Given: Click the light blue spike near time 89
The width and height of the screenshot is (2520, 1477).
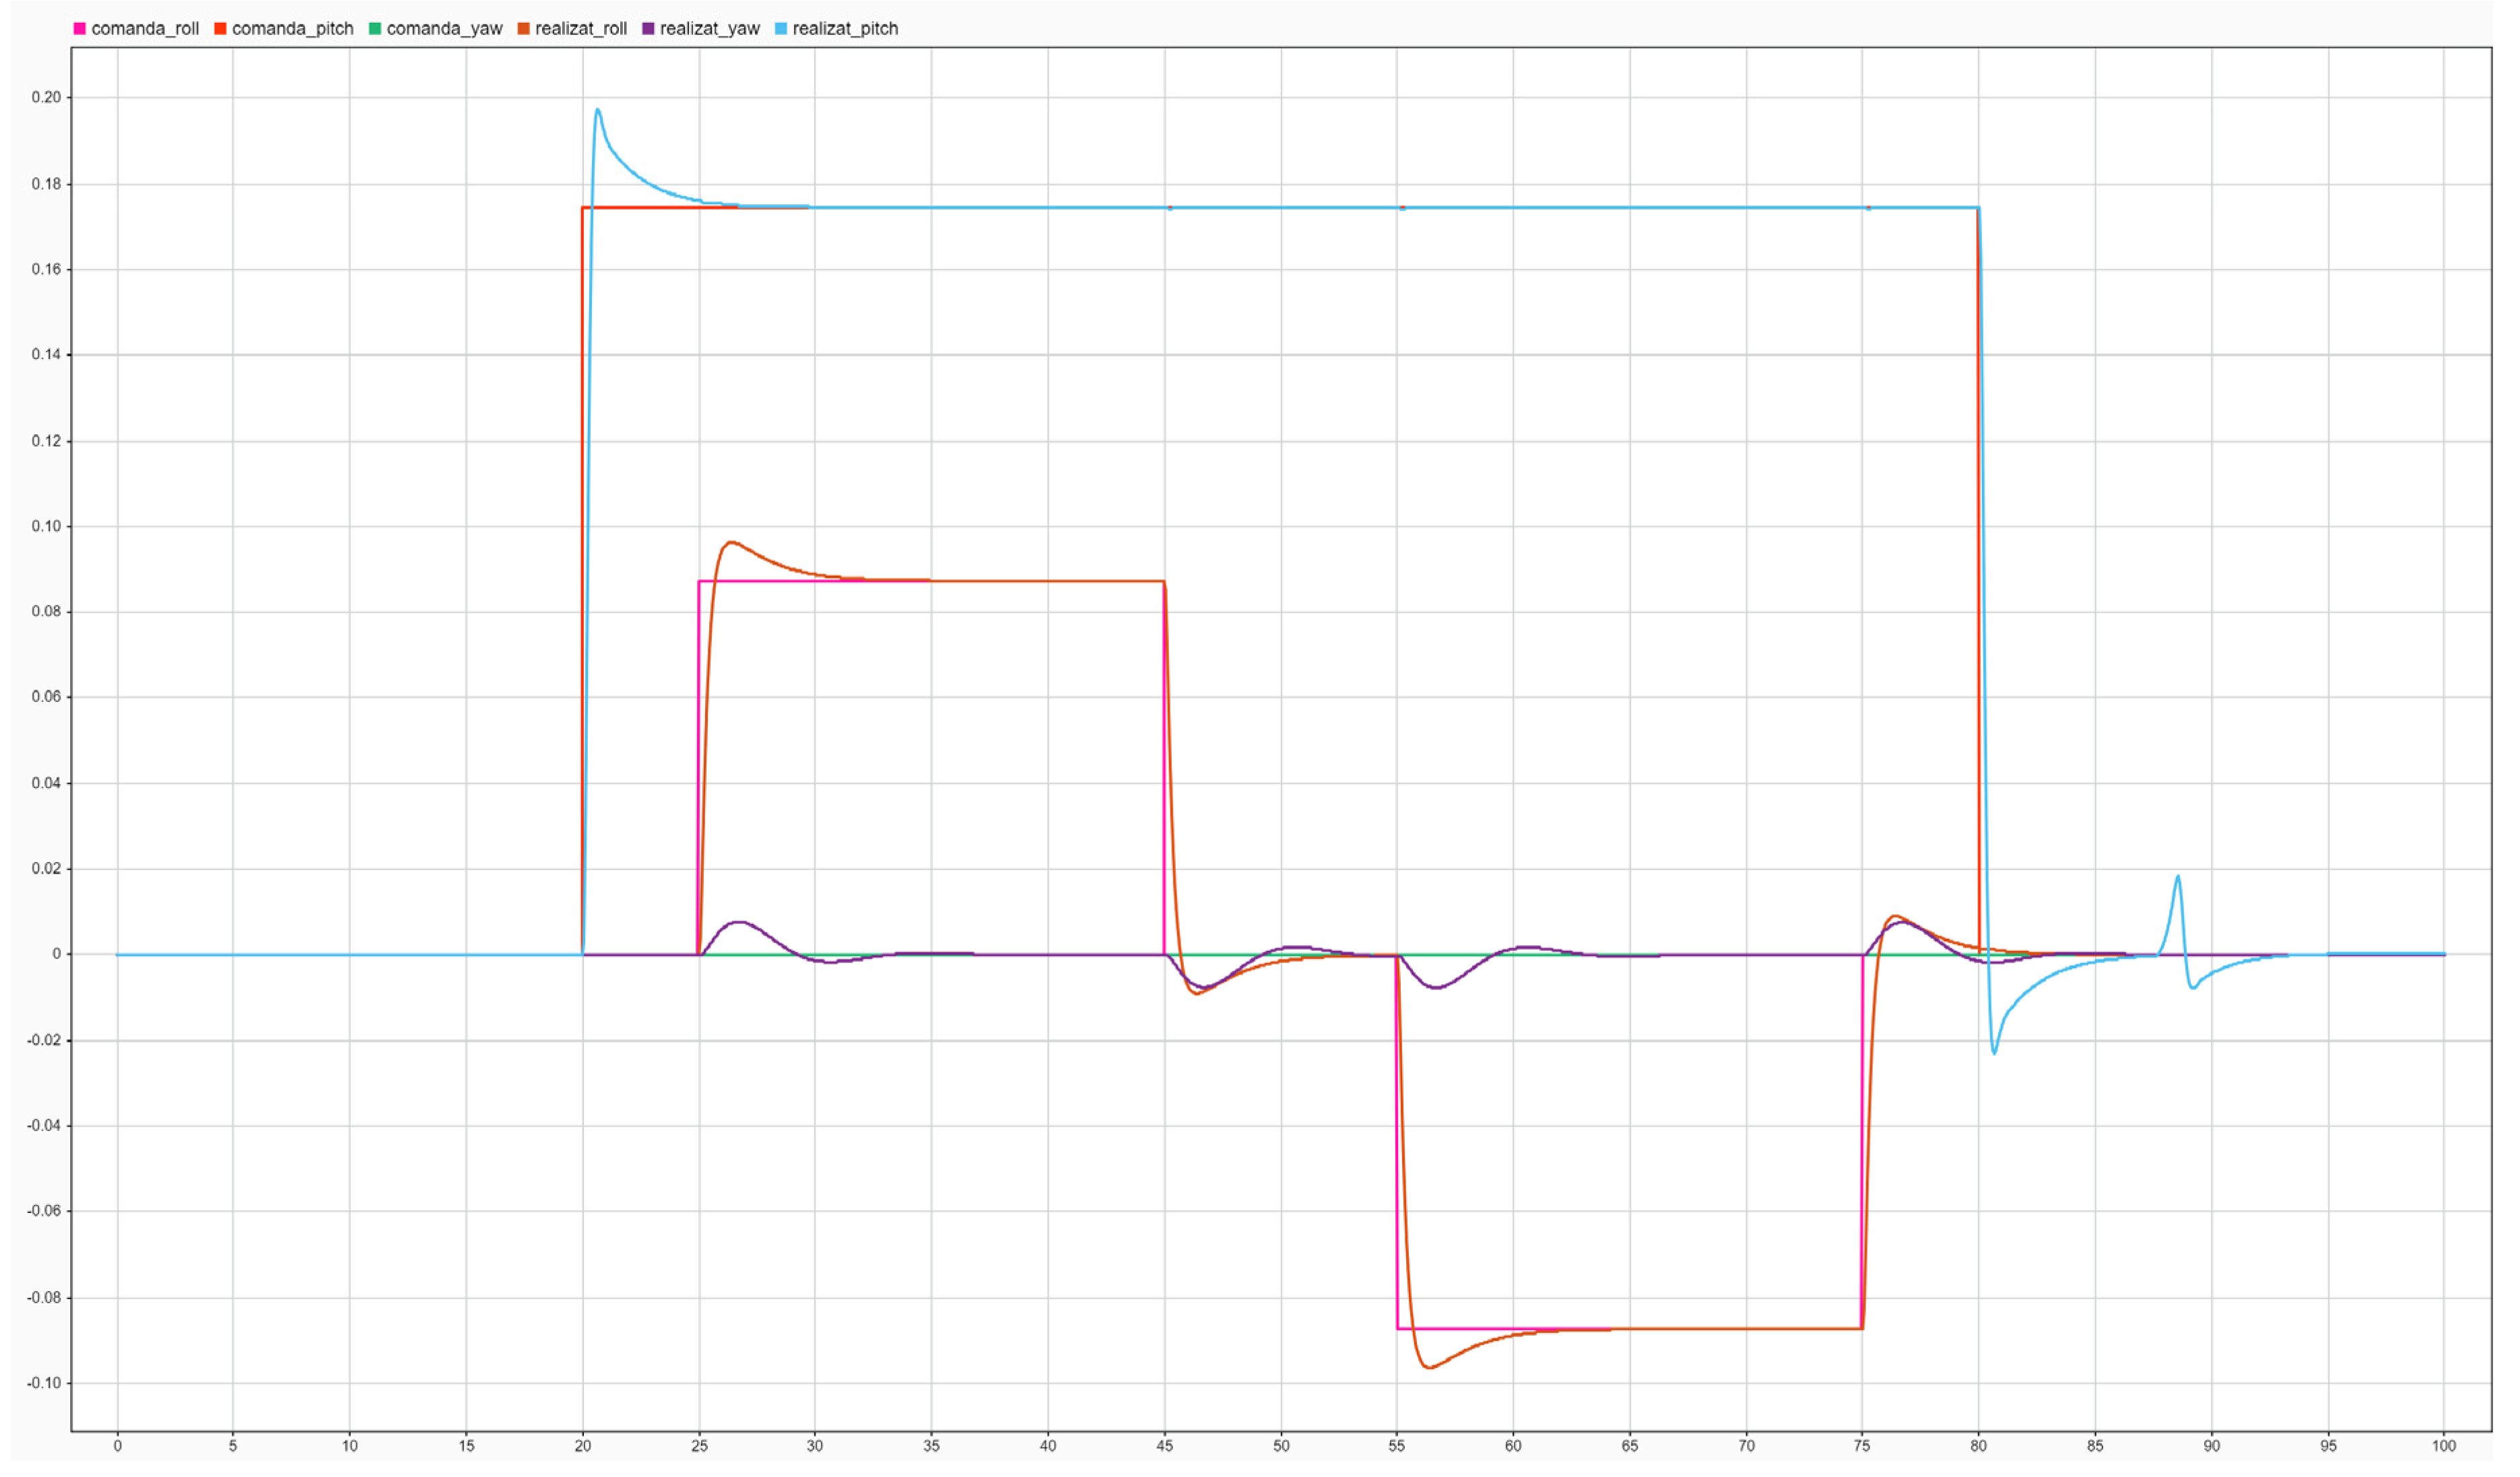Looking at the screenshot, I should pyautogui.click(x=2177, y=877).
